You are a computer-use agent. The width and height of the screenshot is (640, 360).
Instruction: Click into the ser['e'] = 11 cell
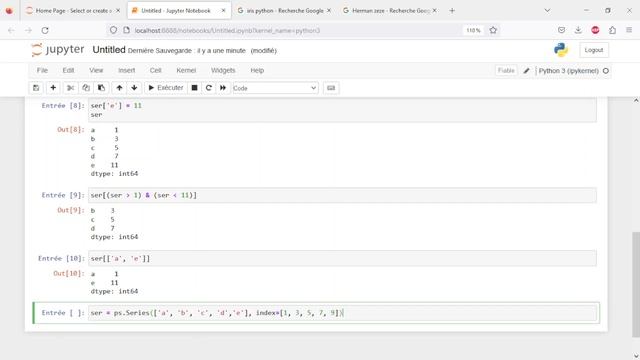coord(342,110)
